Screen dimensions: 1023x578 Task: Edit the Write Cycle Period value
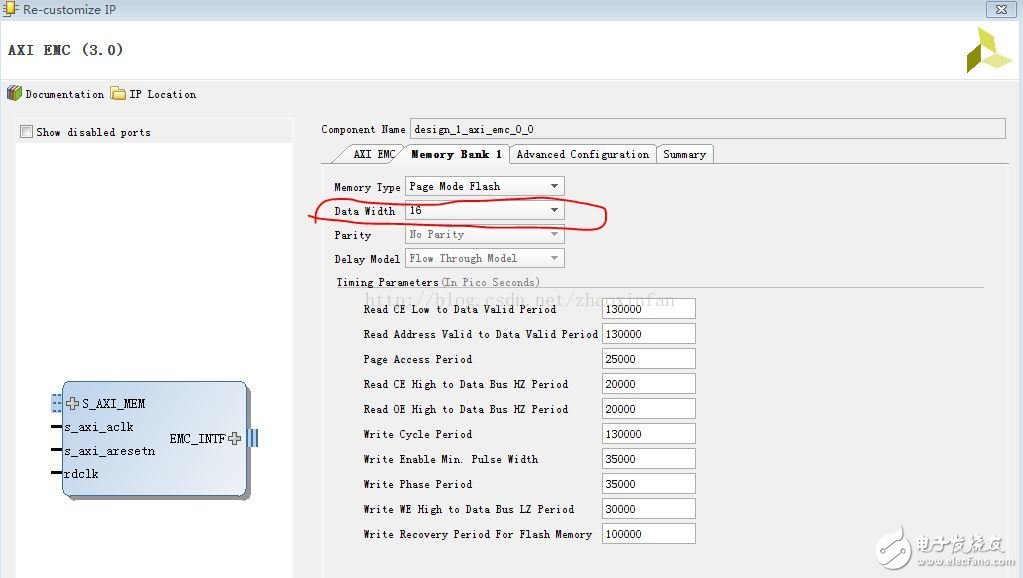coord(648,434)
